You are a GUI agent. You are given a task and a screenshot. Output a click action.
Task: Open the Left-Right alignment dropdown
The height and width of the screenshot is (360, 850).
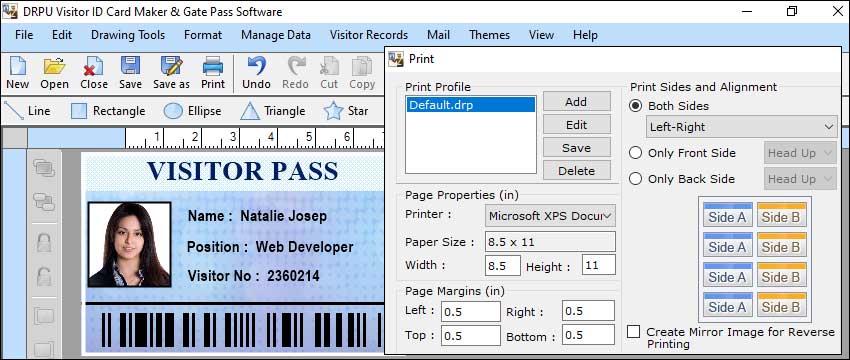tap(742, 127)
